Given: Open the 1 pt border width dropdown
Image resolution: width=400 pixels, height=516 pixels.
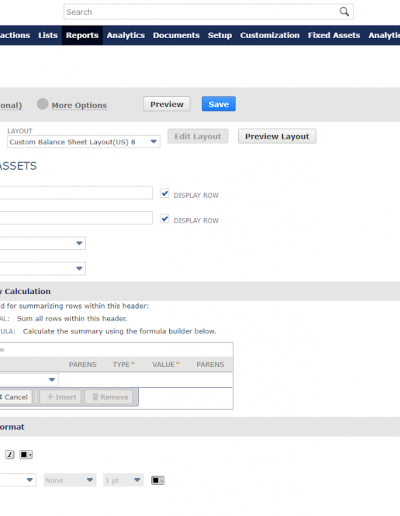Looking at the screenshot, I should [123, 480].
